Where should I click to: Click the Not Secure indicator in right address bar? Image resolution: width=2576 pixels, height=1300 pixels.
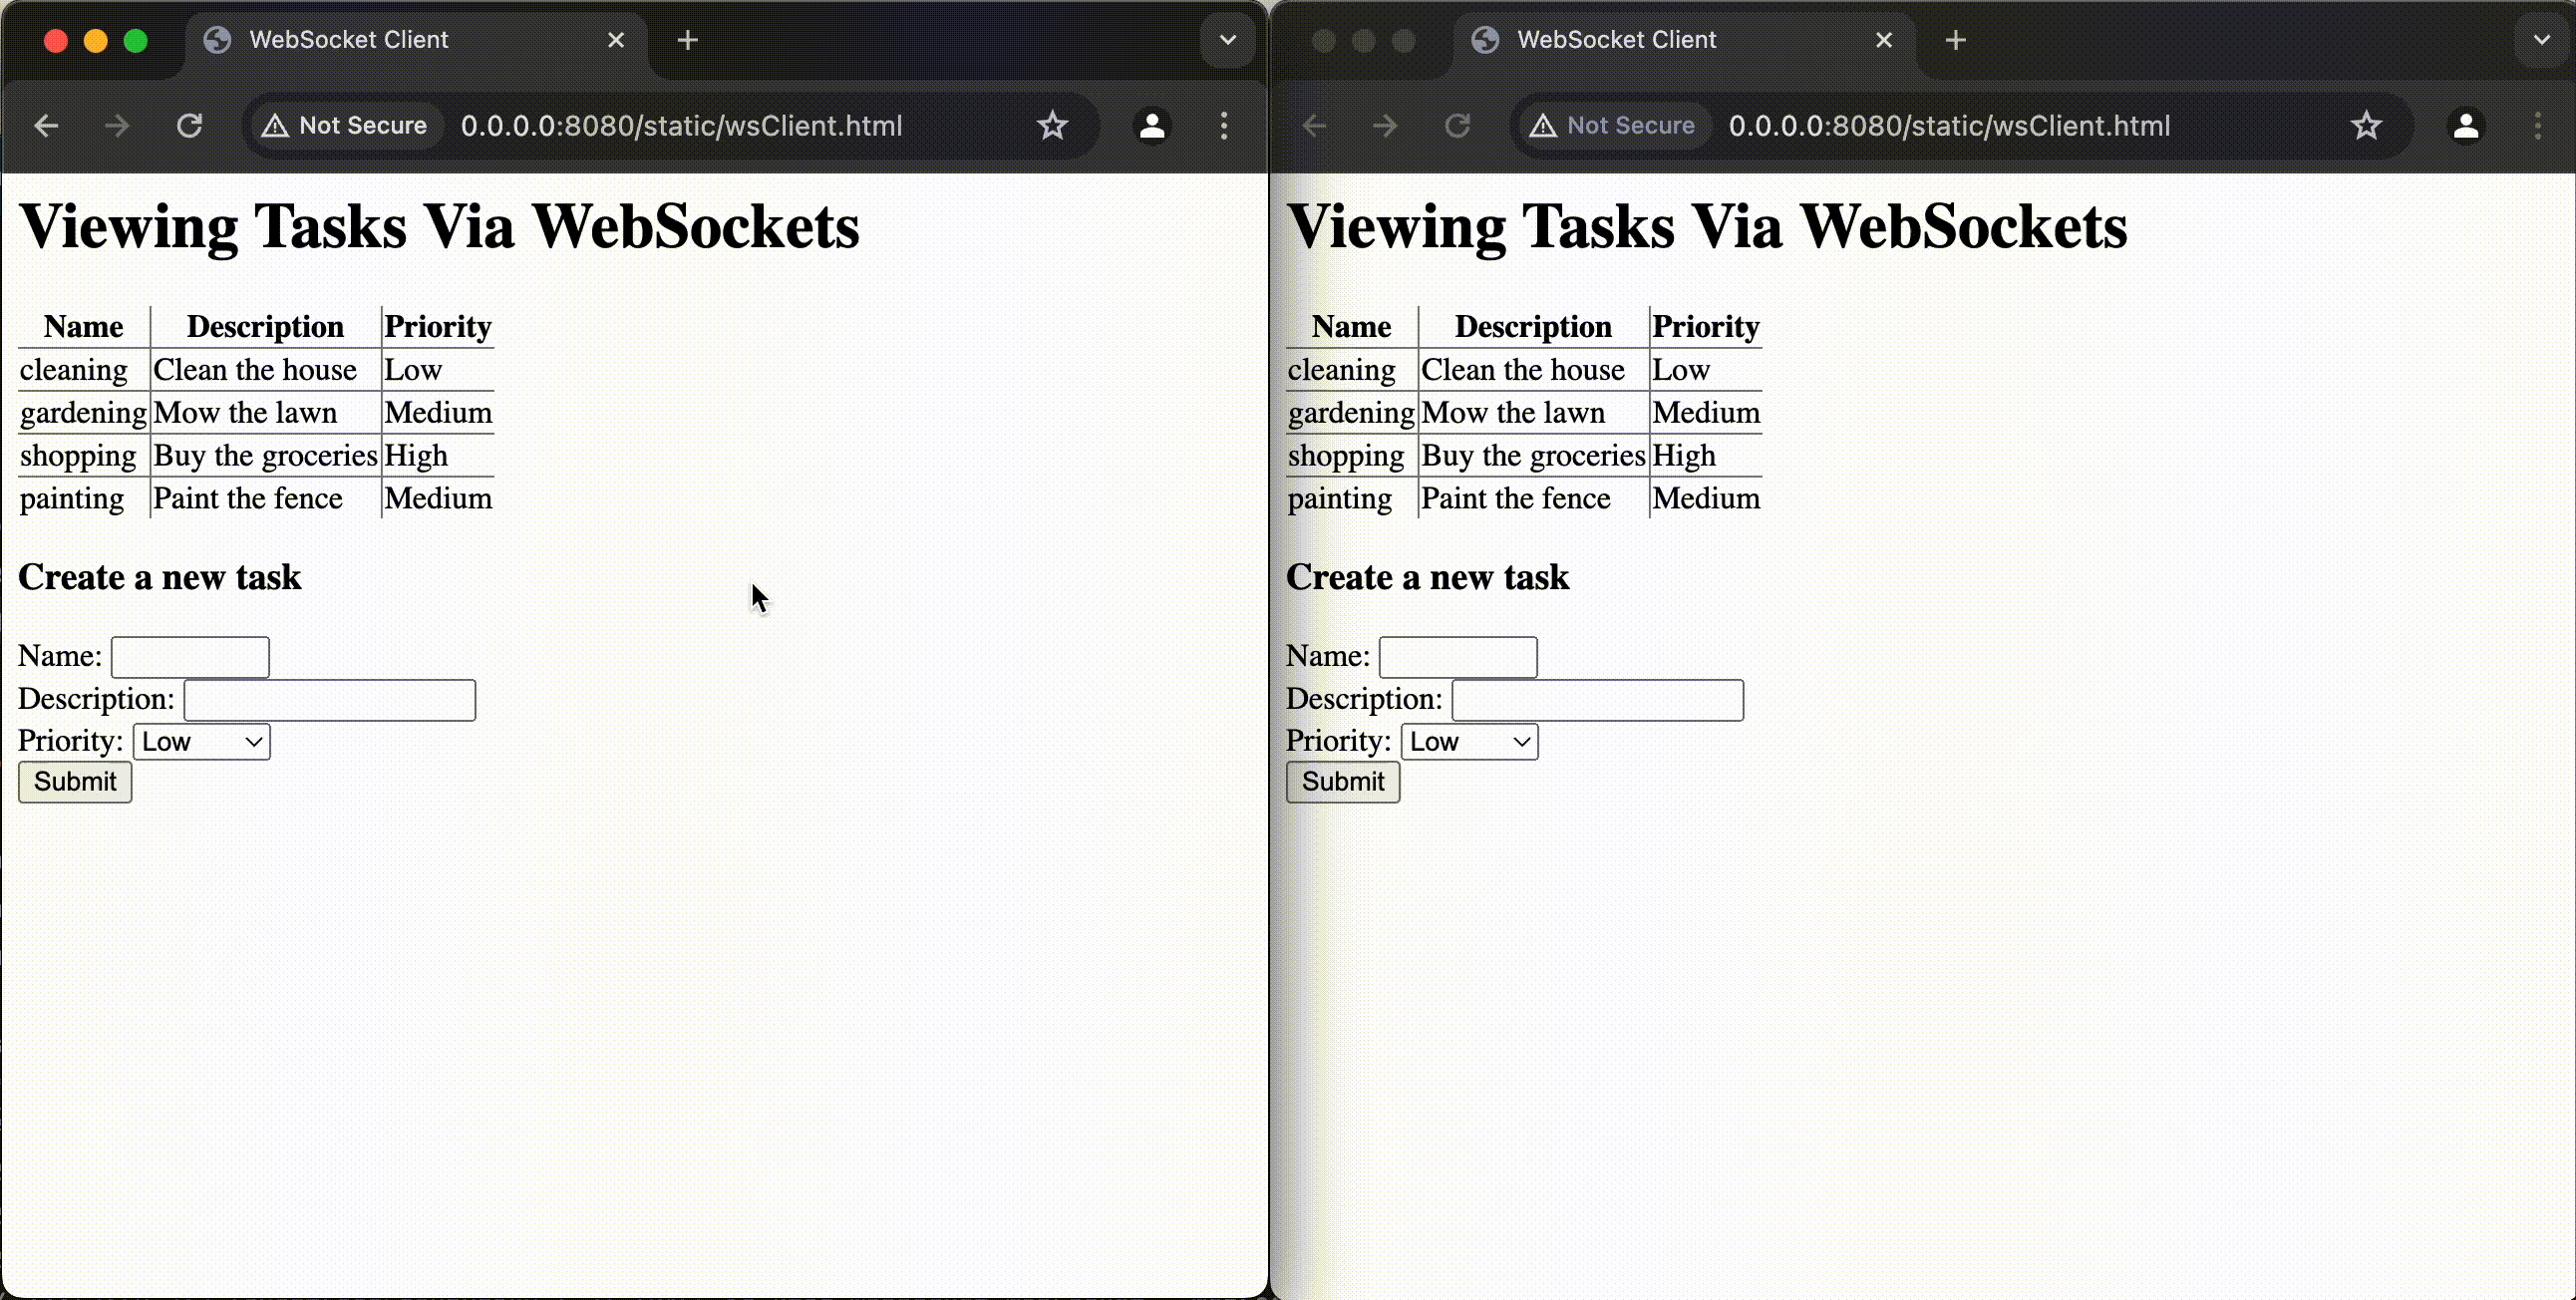(1611, 125)
